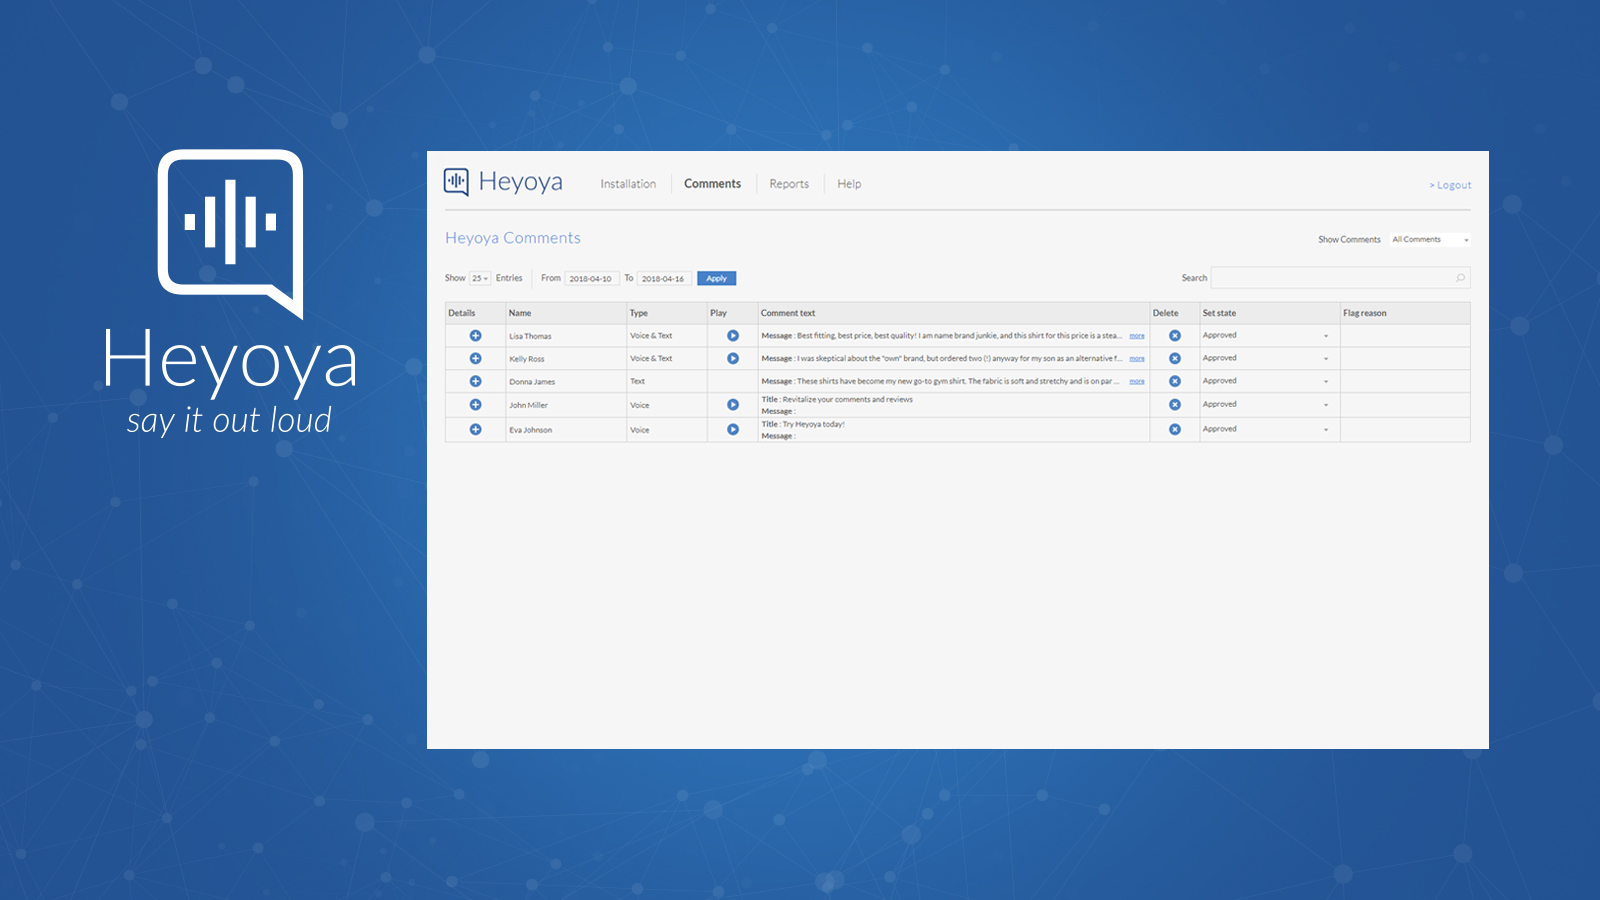Show more of Kelly Ross message

1137,358
